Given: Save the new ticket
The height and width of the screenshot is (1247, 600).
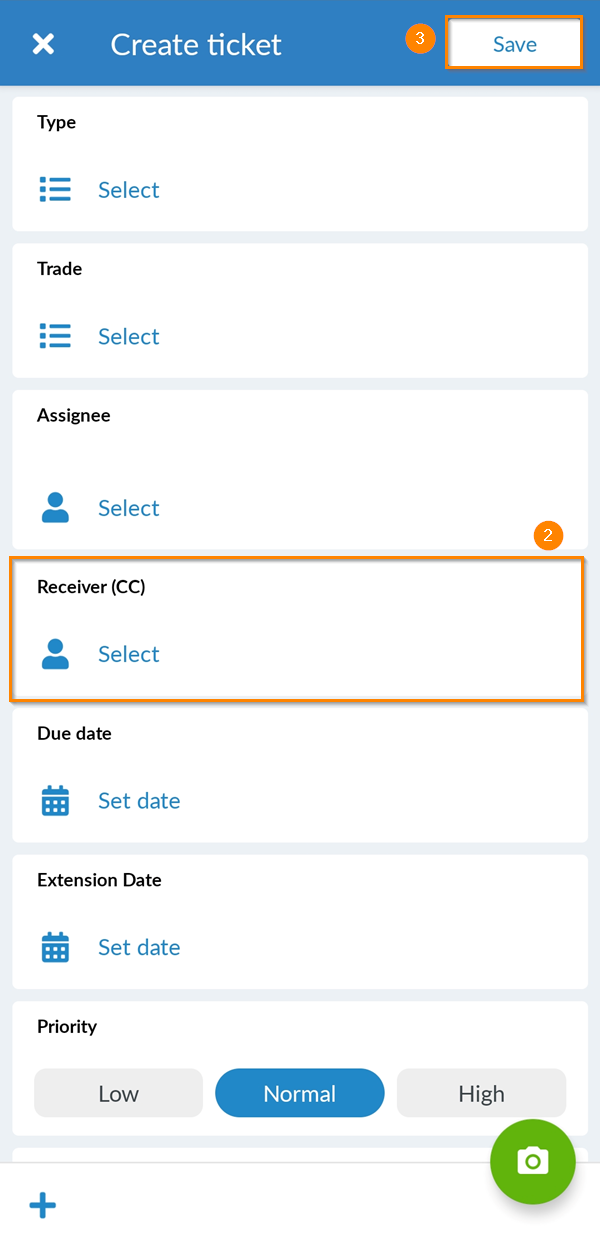Looking at the screenshot, I should point(514,44).
